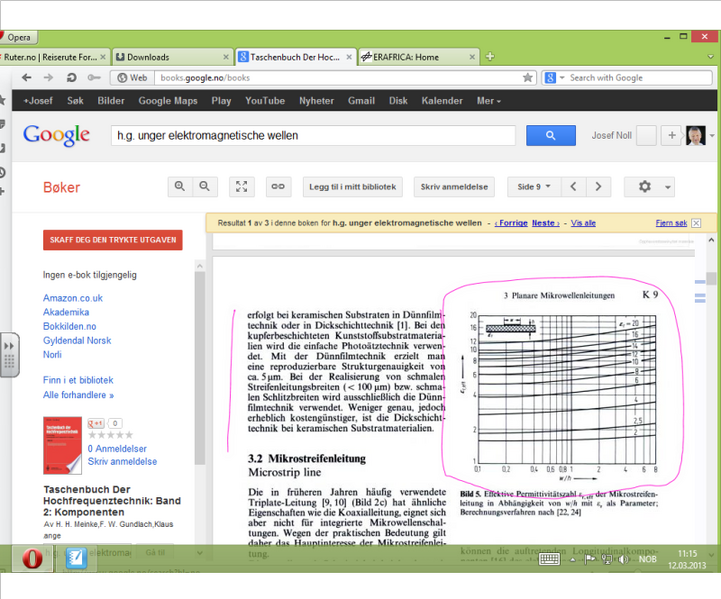This screenshot has width=721, height=599.
Task: Reload the current page
Action: [x=71, y=78]
